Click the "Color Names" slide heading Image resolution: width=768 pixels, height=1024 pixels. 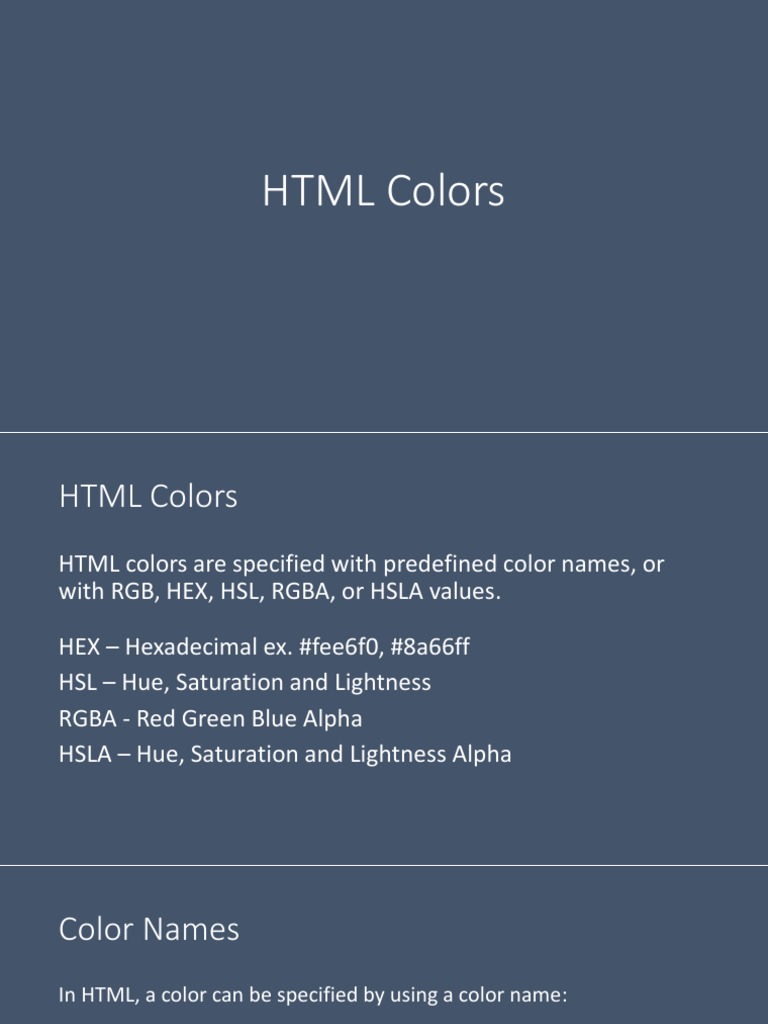[149, 929]
